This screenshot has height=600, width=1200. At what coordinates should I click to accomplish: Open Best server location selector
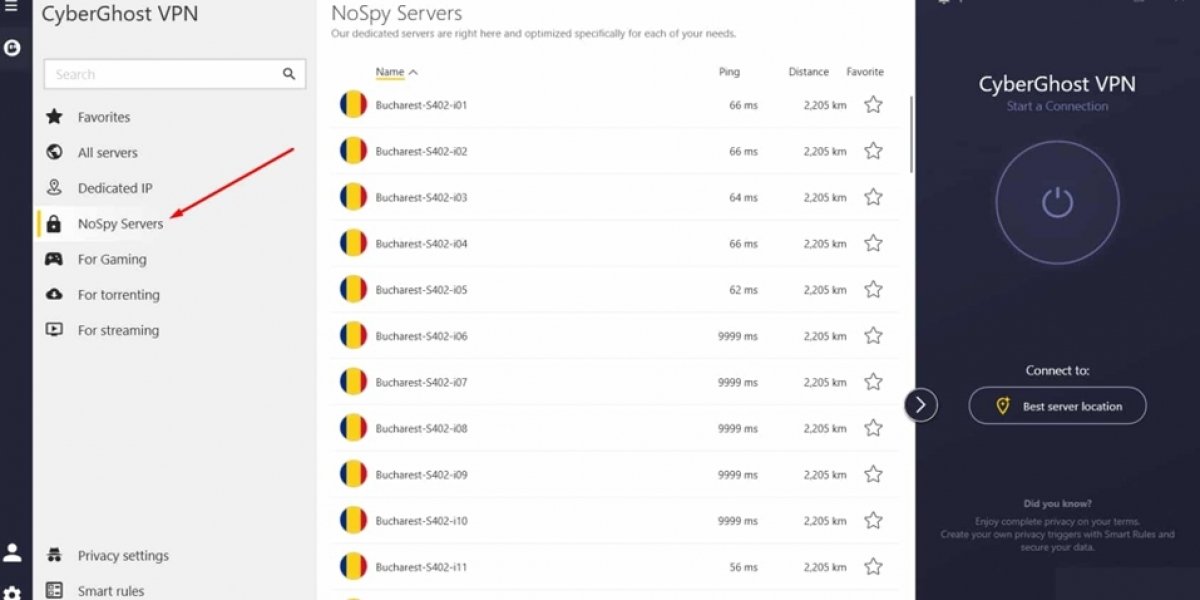[1057, 406]
